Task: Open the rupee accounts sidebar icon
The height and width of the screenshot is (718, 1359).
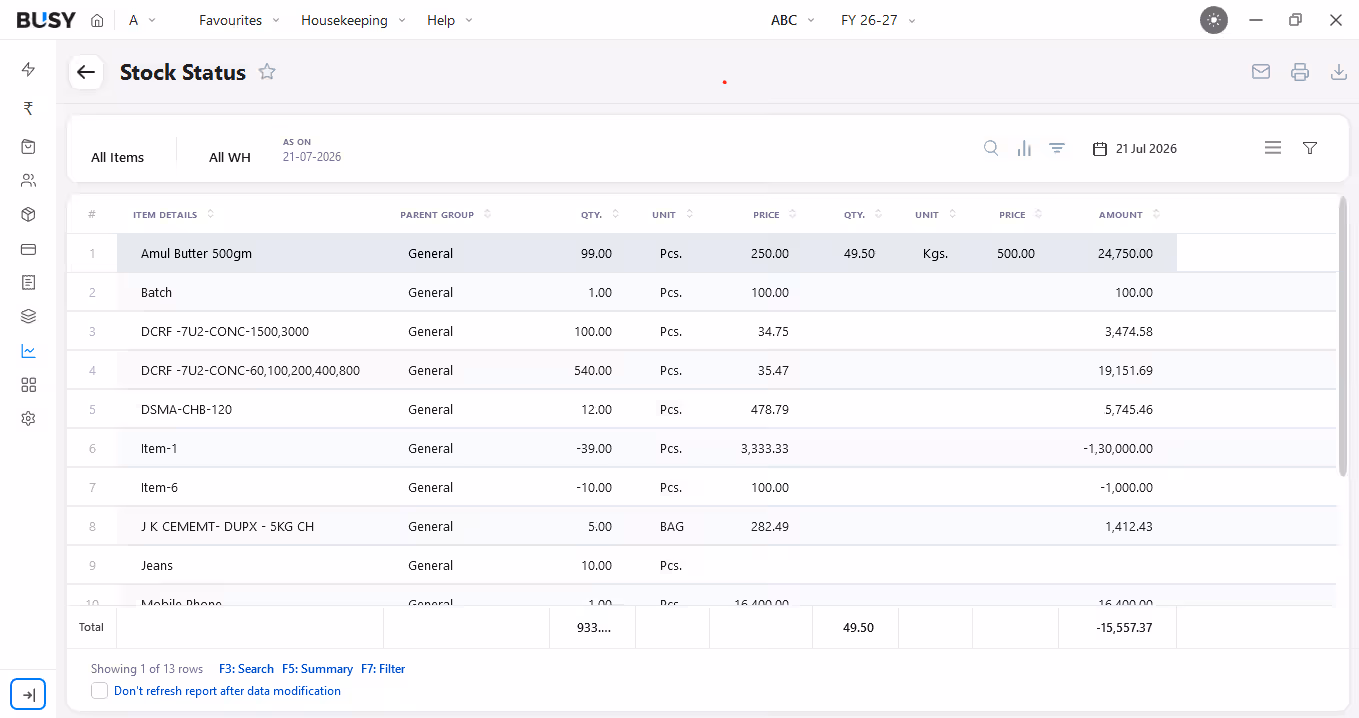Action: click(x=28, y=109)
